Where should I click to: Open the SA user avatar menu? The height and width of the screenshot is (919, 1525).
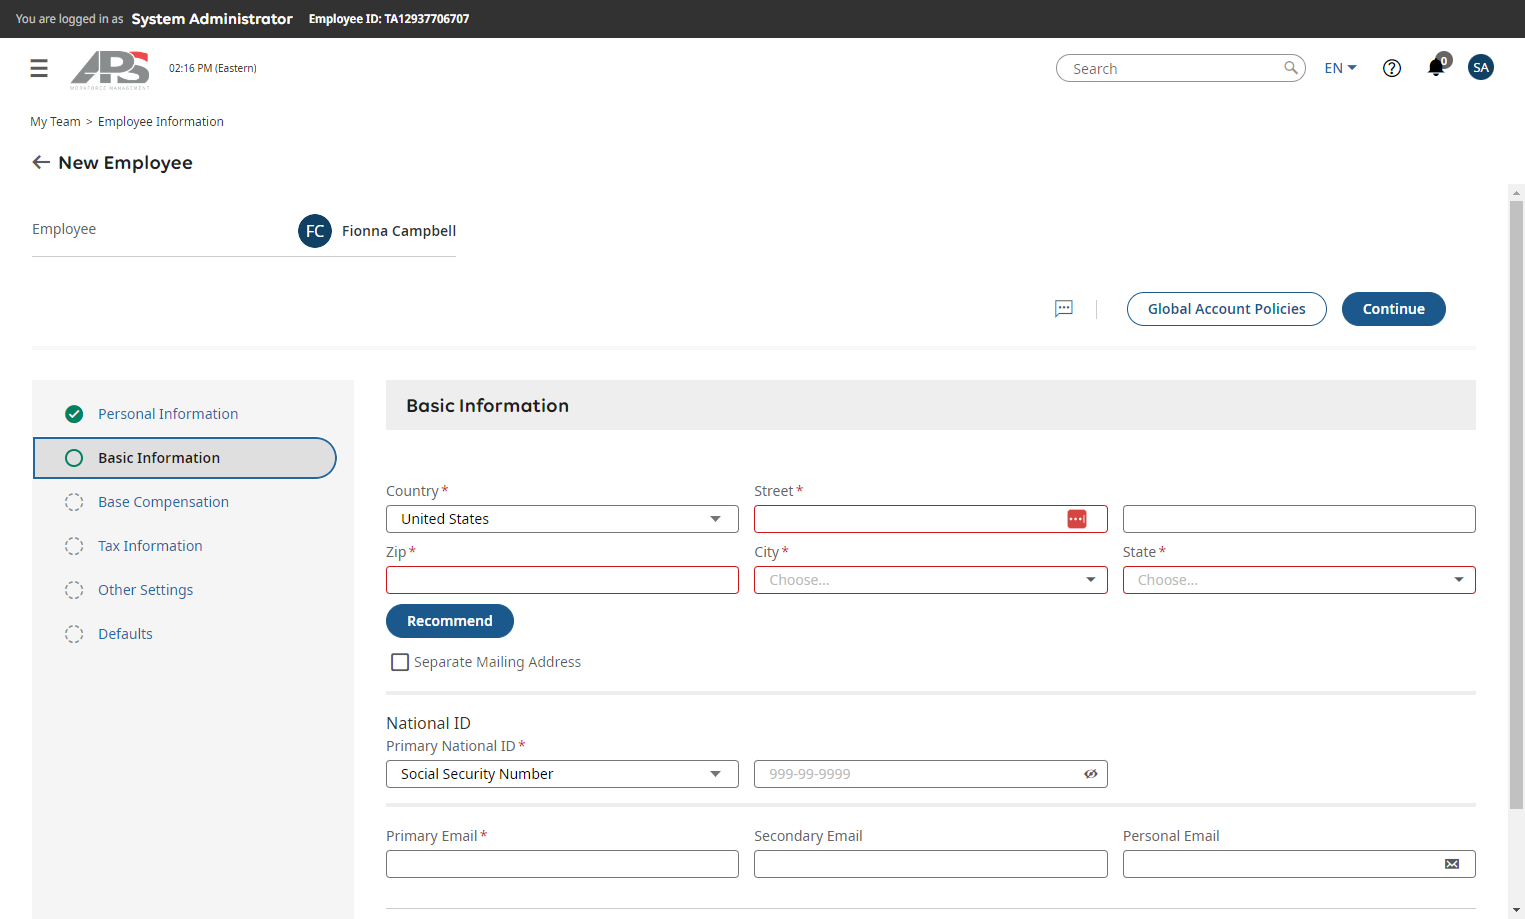click(1481, 68)
